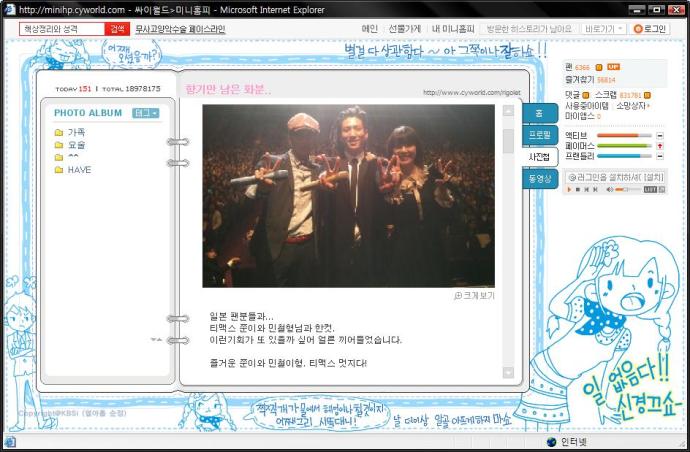This screenshot has width=690, height=452.
Task: Open the HAVE folder
Action: pos(79,170)
